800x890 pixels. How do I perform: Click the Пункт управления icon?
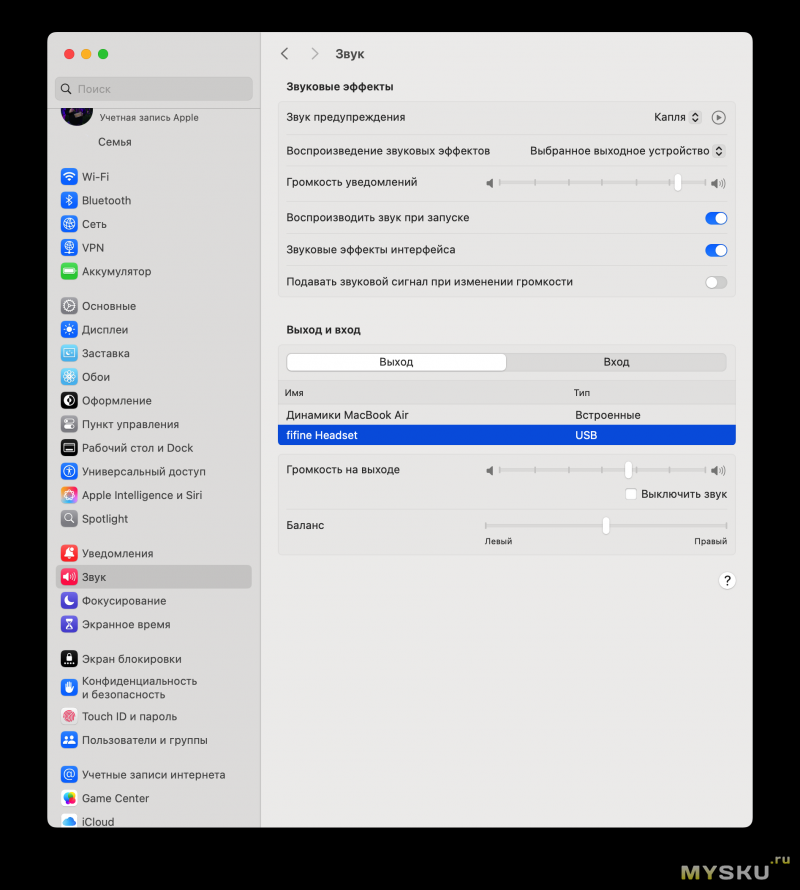69,424
